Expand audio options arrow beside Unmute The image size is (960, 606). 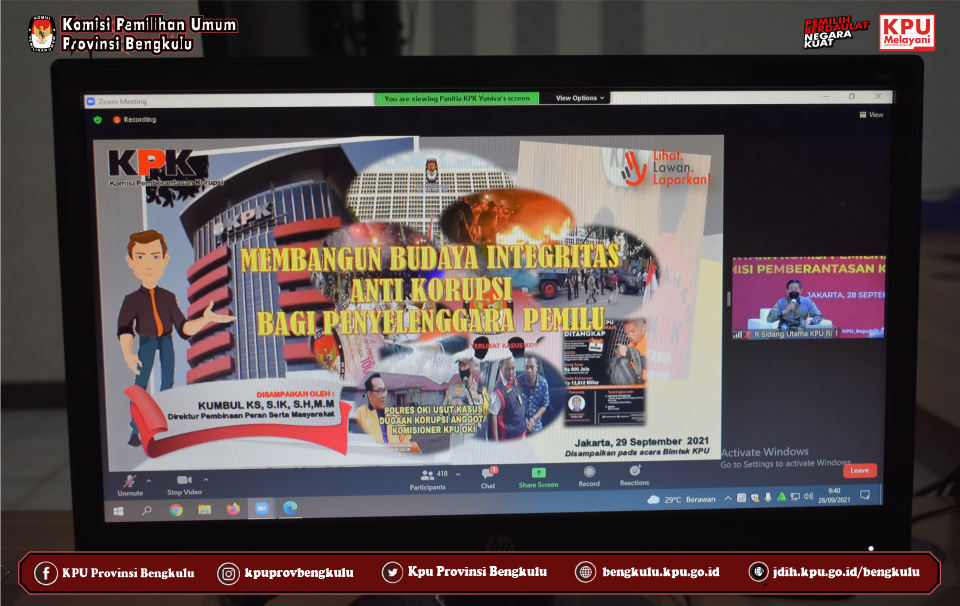coord(149,480)
